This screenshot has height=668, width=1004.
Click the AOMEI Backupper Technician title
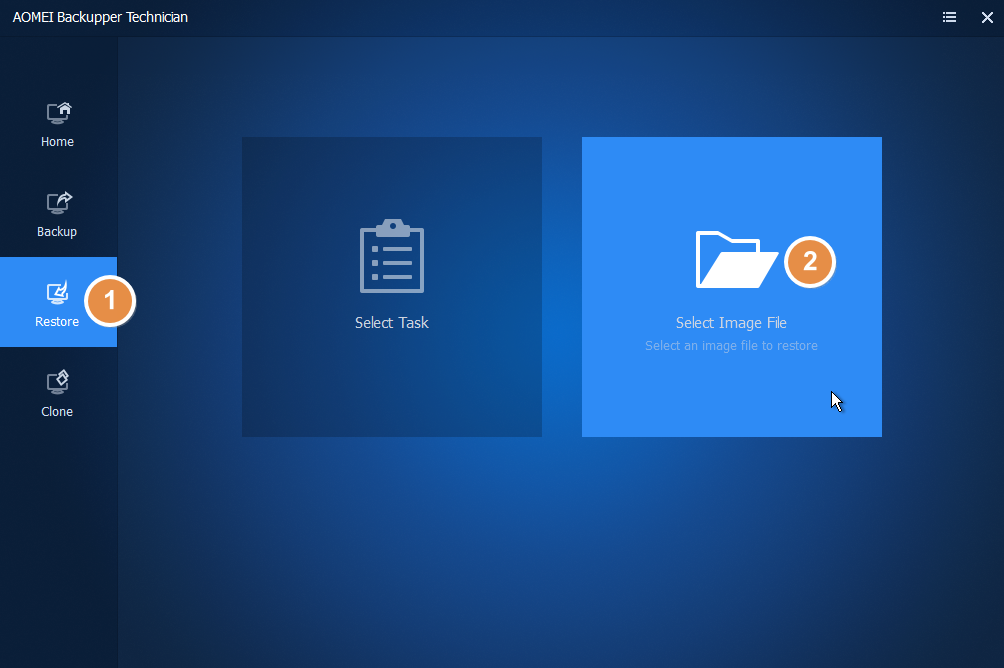101,17
